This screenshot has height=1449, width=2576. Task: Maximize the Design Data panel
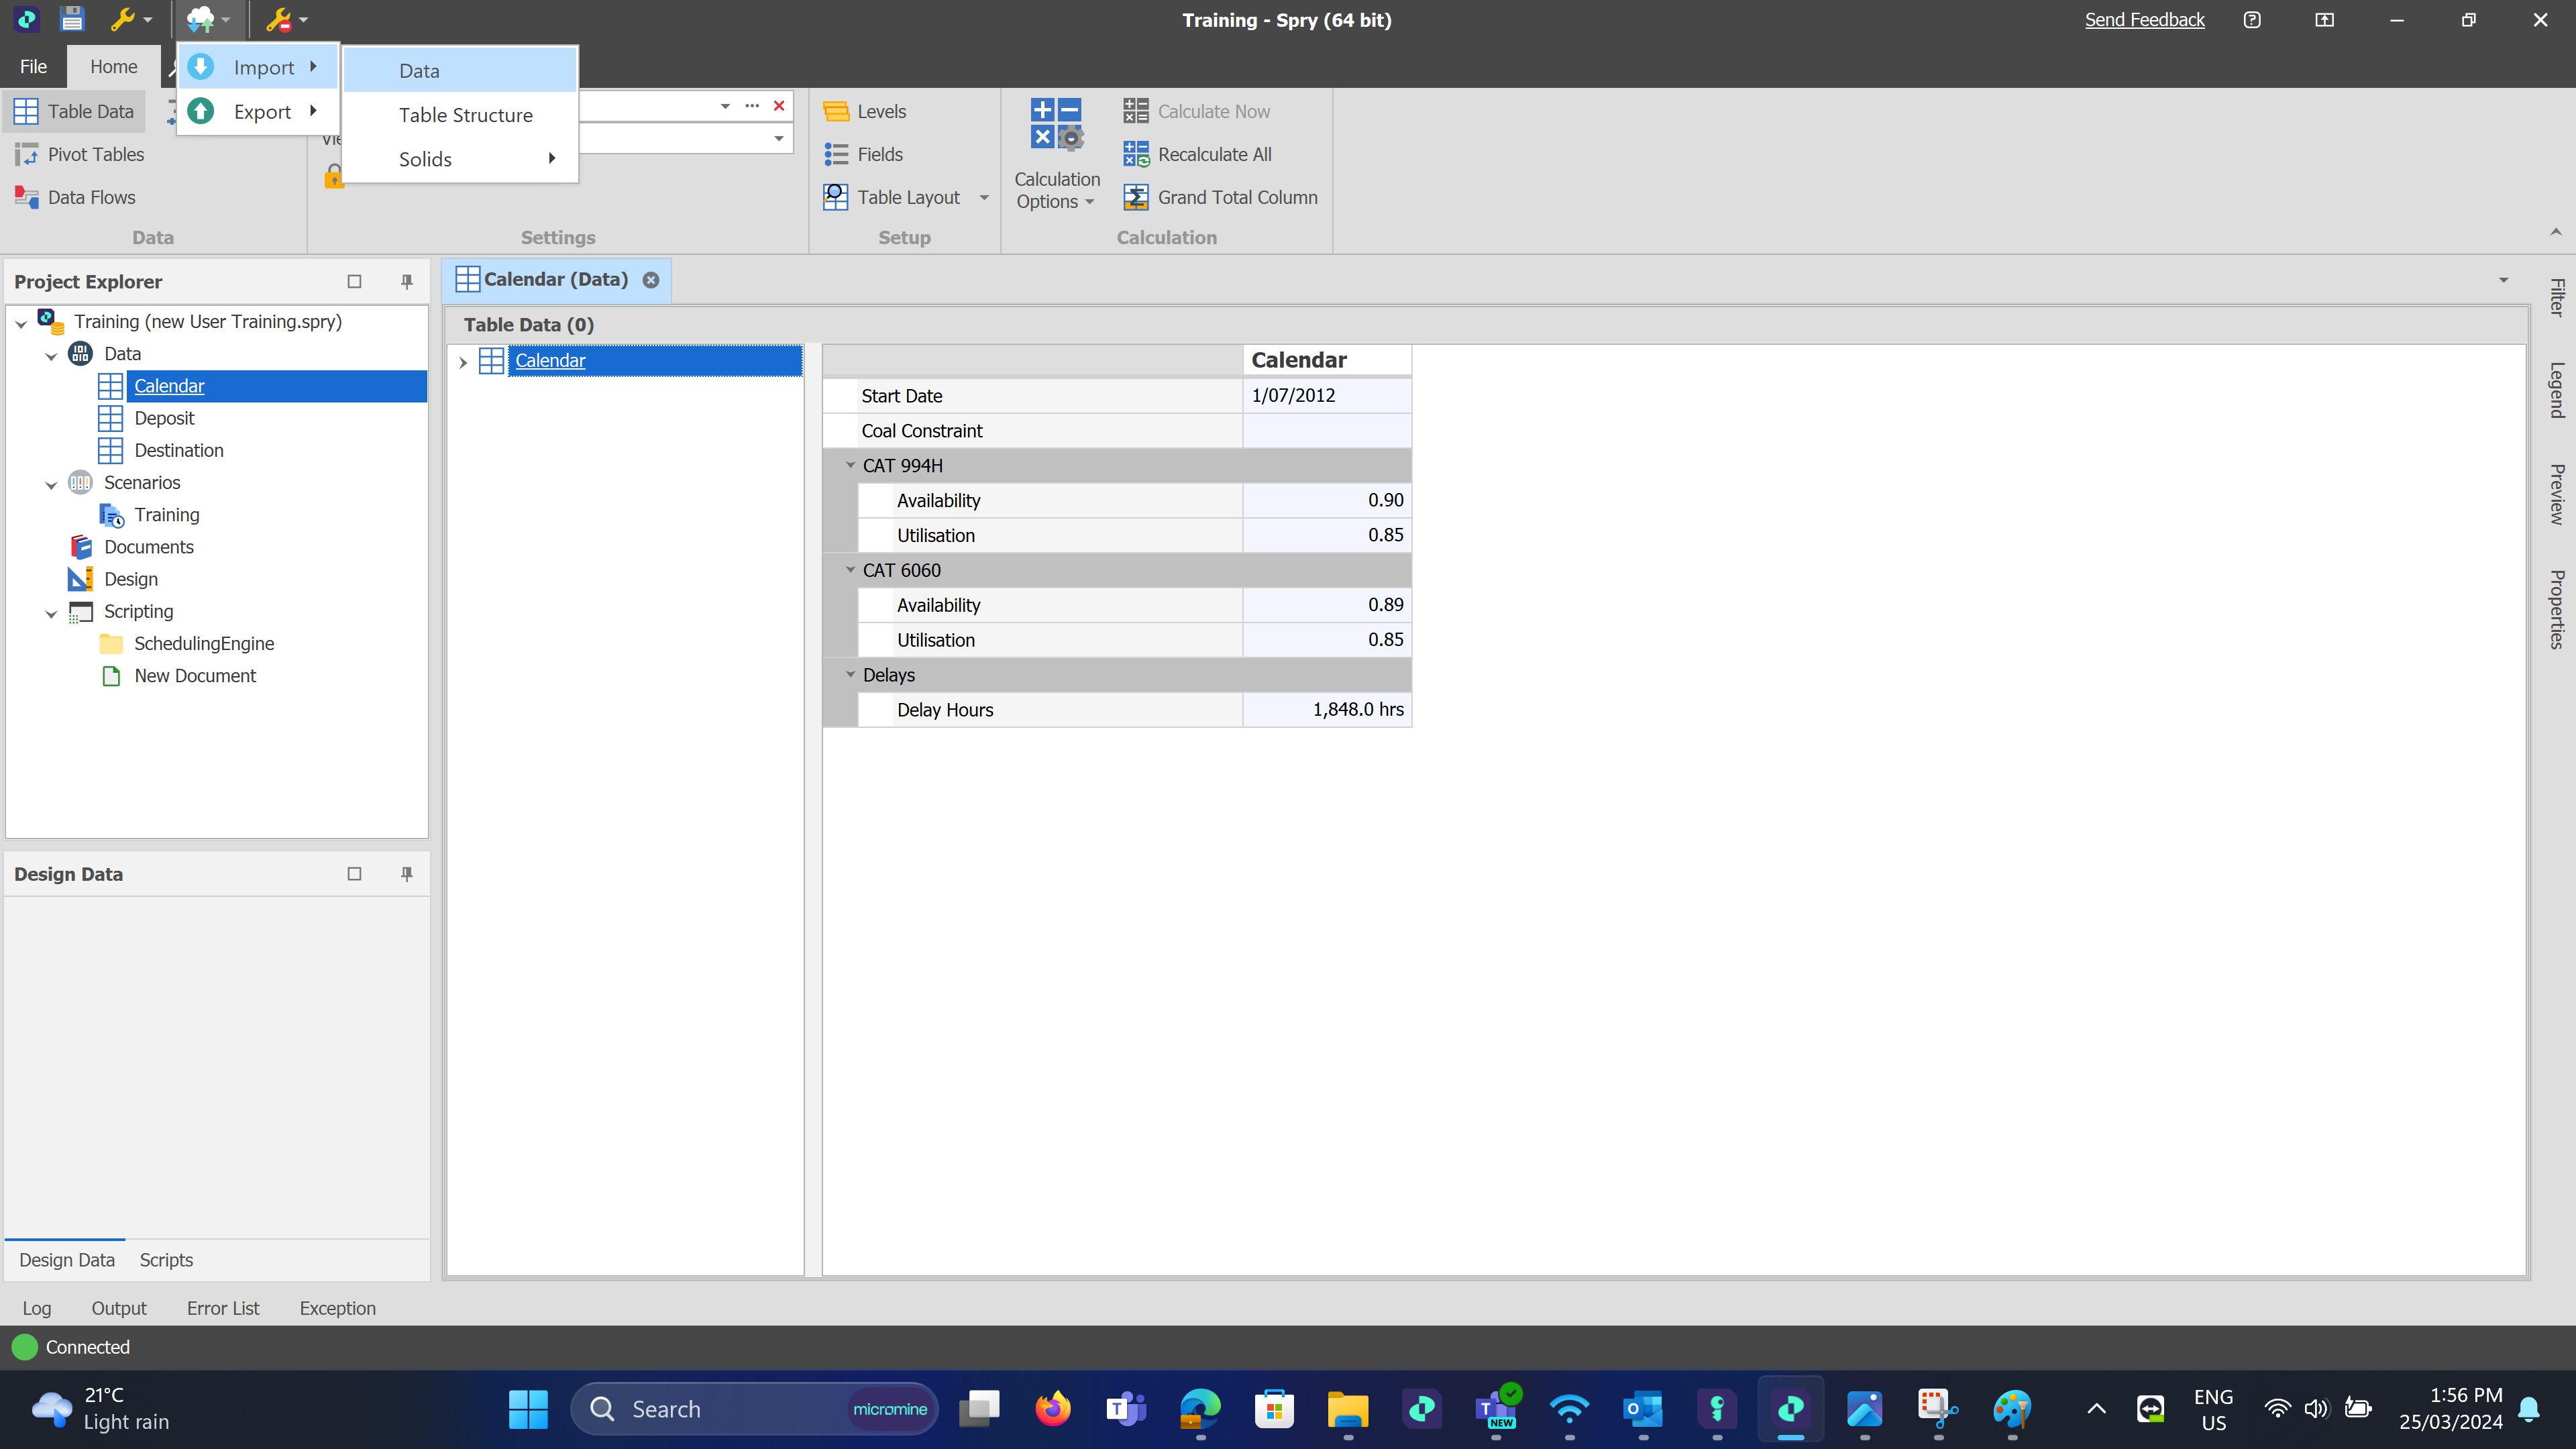pos(354,874)
